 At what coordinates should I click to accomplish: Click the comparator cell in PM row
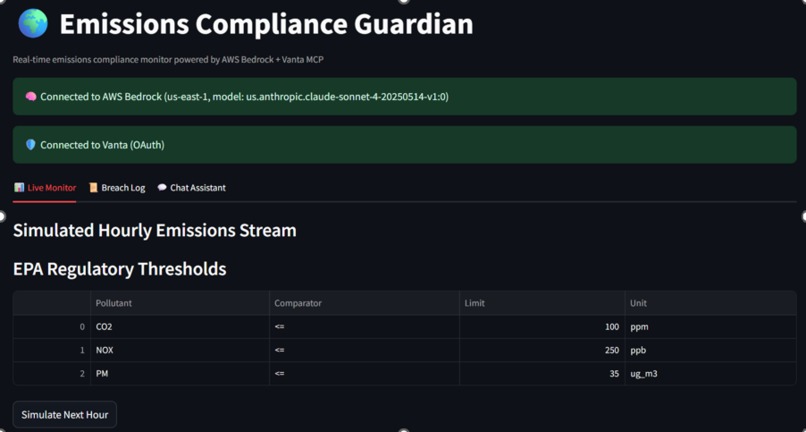coord(364,374)
